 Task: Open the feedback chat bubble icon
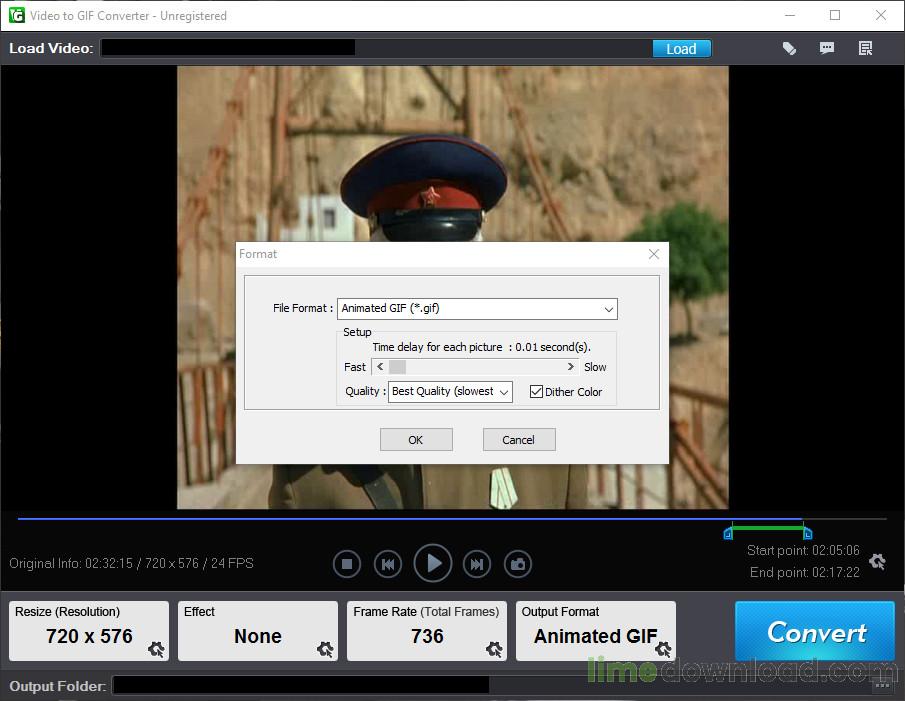point(827,47)
